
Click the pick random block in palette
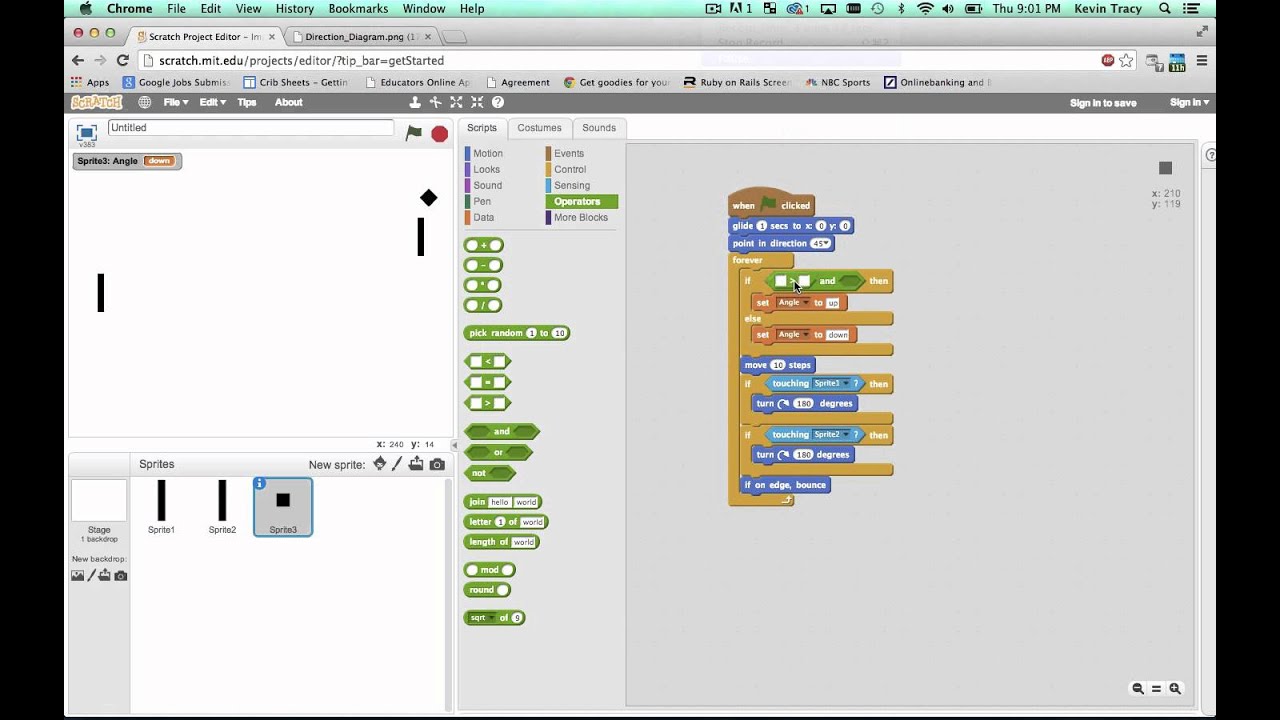517,333
